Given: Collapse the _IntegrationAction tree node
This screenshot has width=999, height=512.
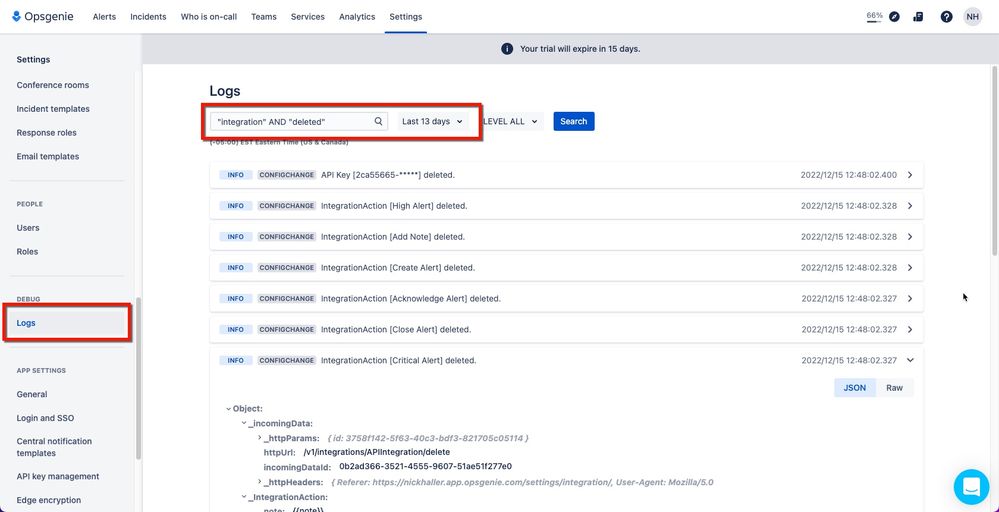Looking at the screenshot, I should (244, 497).
